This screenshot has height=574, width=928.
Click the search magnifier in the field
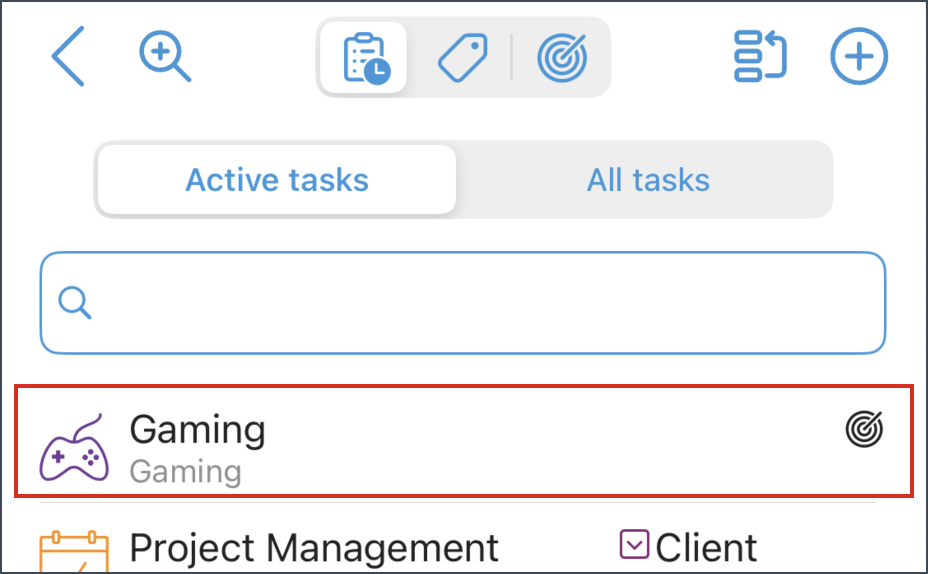[x=75, y=303]
